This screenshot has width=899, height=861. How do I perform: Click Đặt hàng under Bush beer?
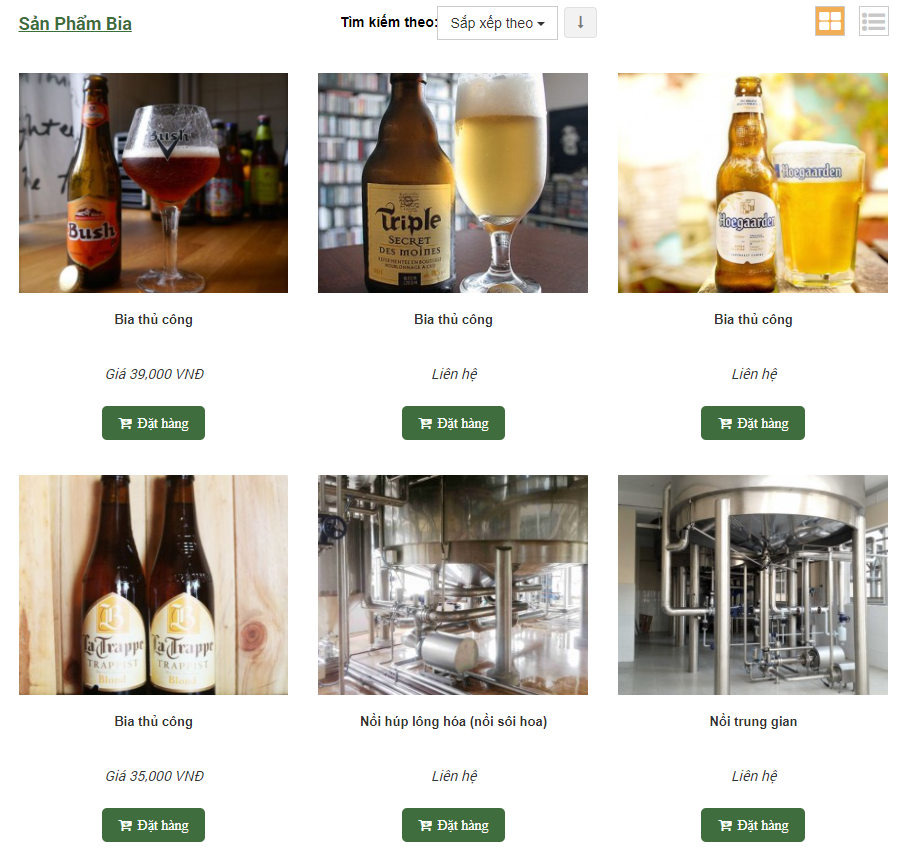(153, 423)
